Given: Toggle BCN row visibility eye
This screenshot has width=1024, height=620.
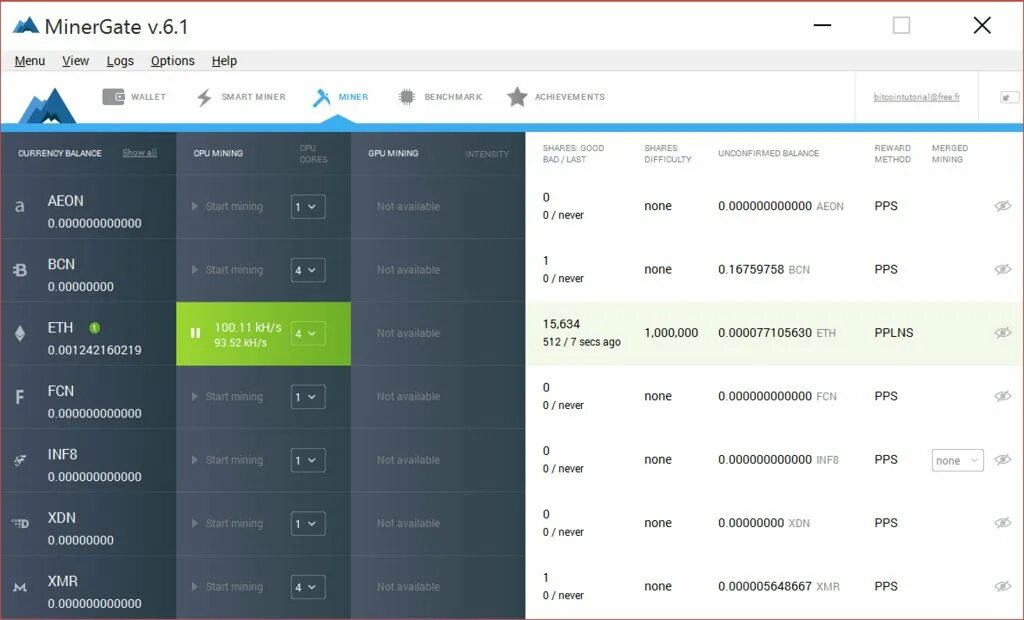Looking at the screenshot, I should click(x=1002, y=269).
